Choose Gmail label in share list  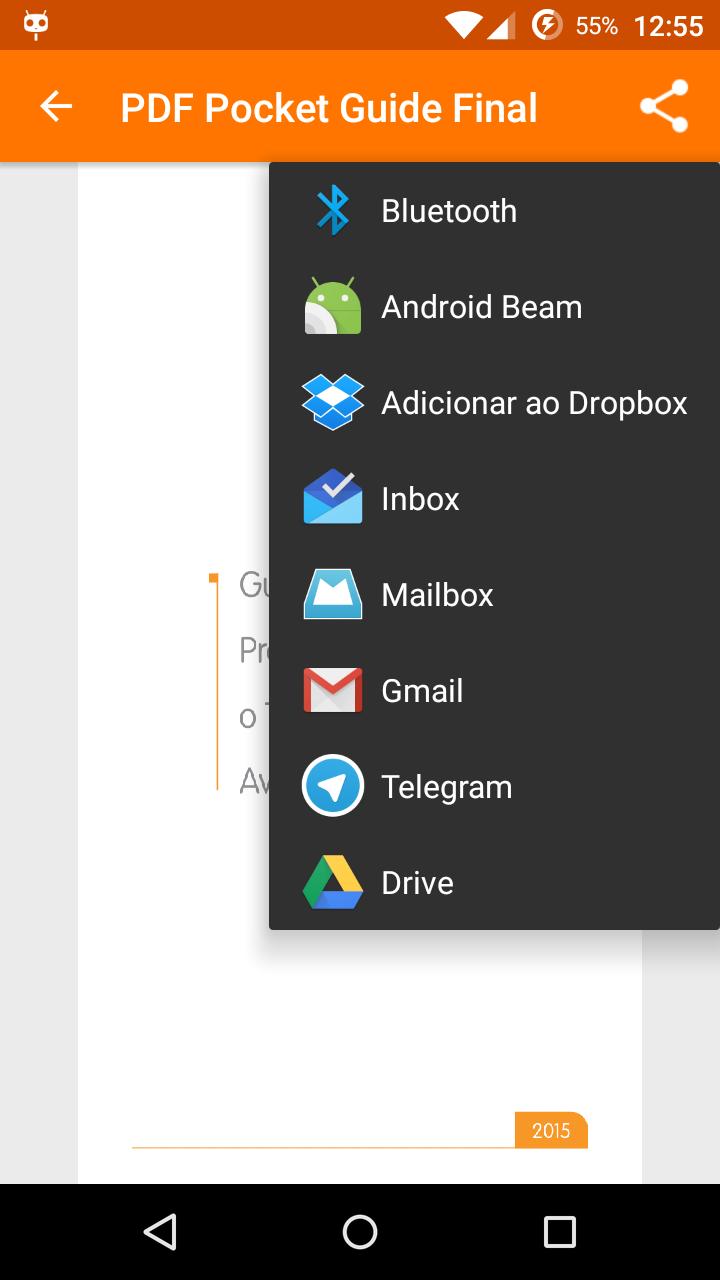point(422,691)
